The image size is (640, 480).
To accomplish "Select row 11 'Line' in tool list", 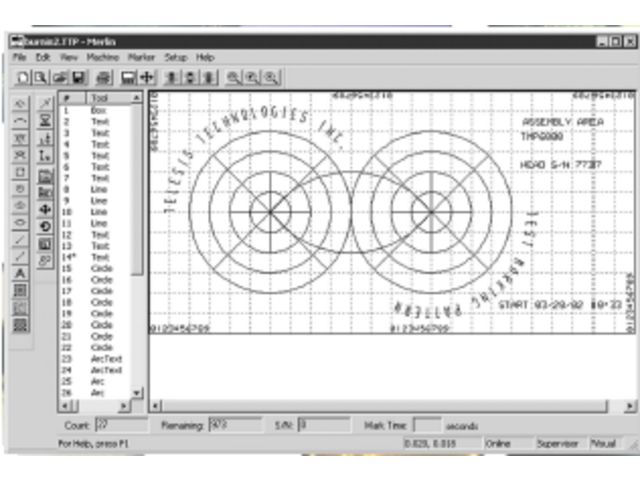I will point(96,224).
